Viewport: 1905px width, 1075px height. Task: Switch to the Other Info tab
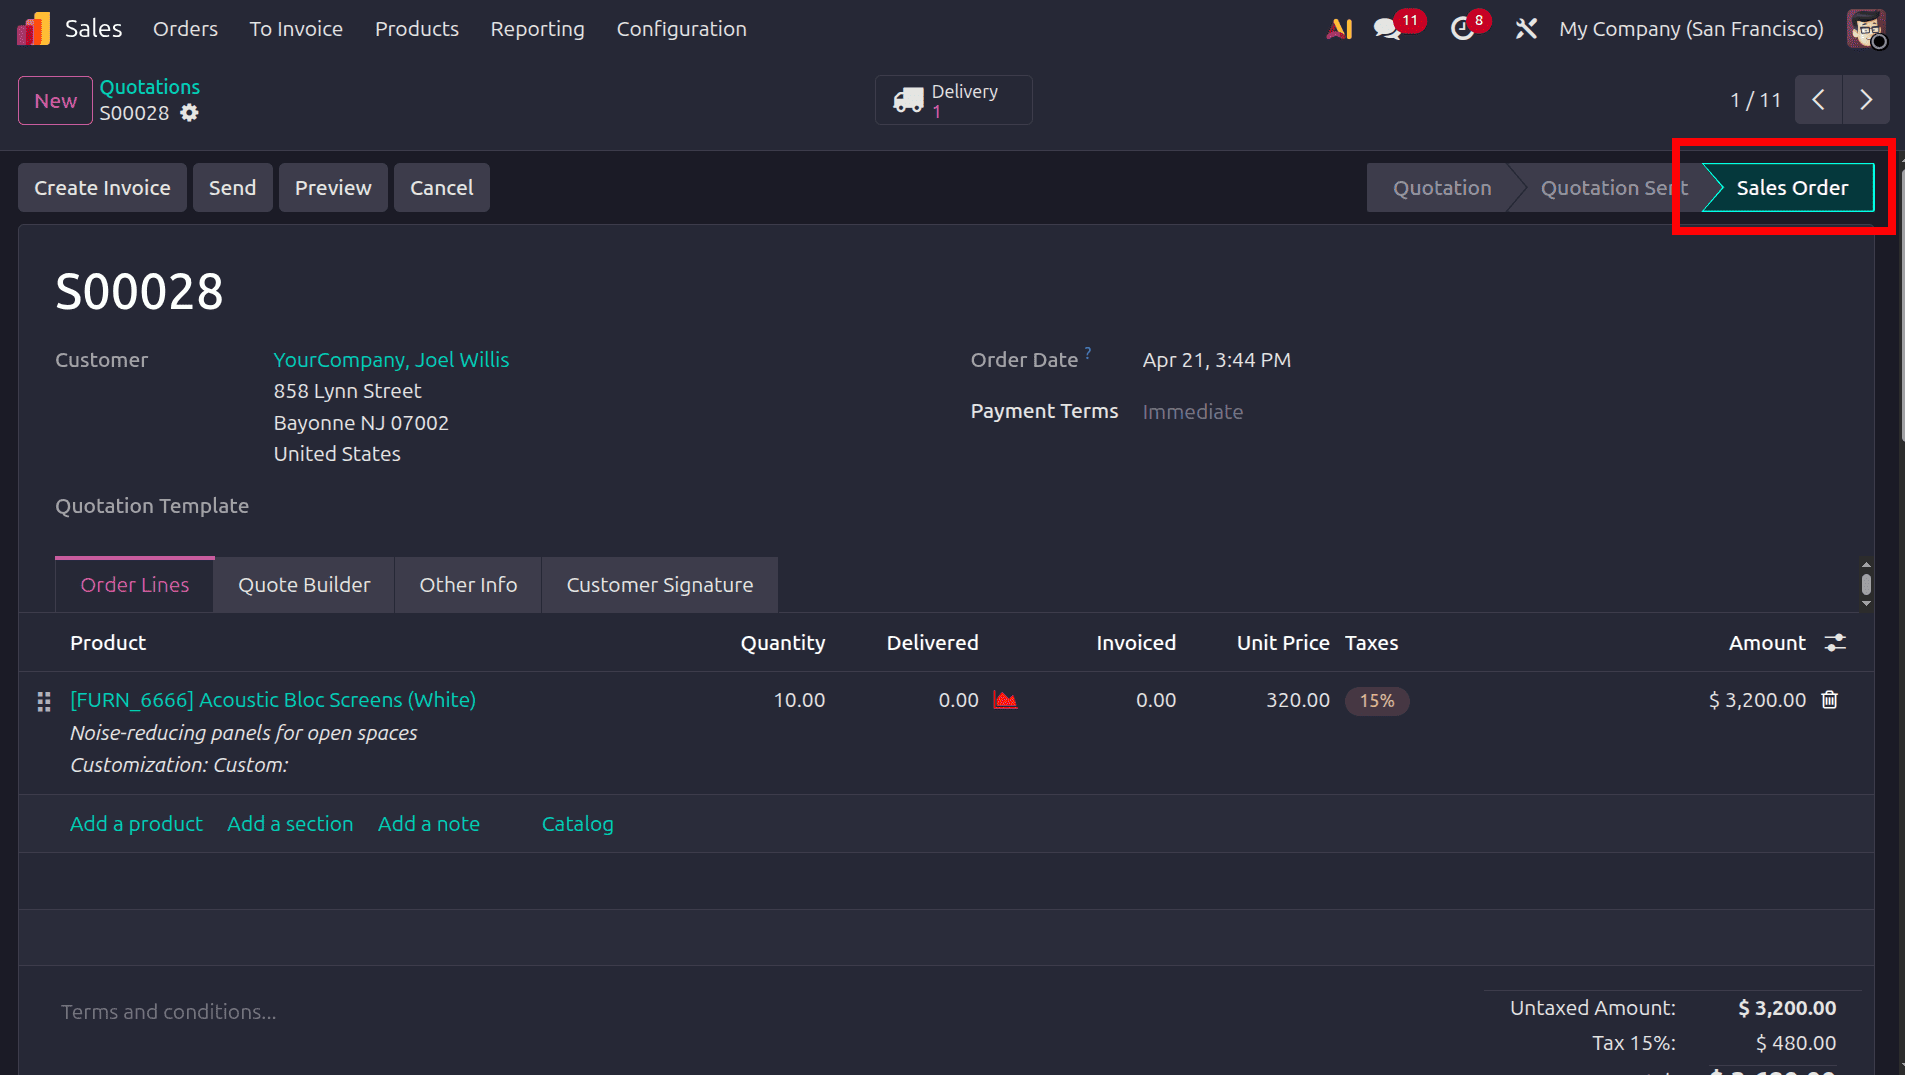pos(467,584)
